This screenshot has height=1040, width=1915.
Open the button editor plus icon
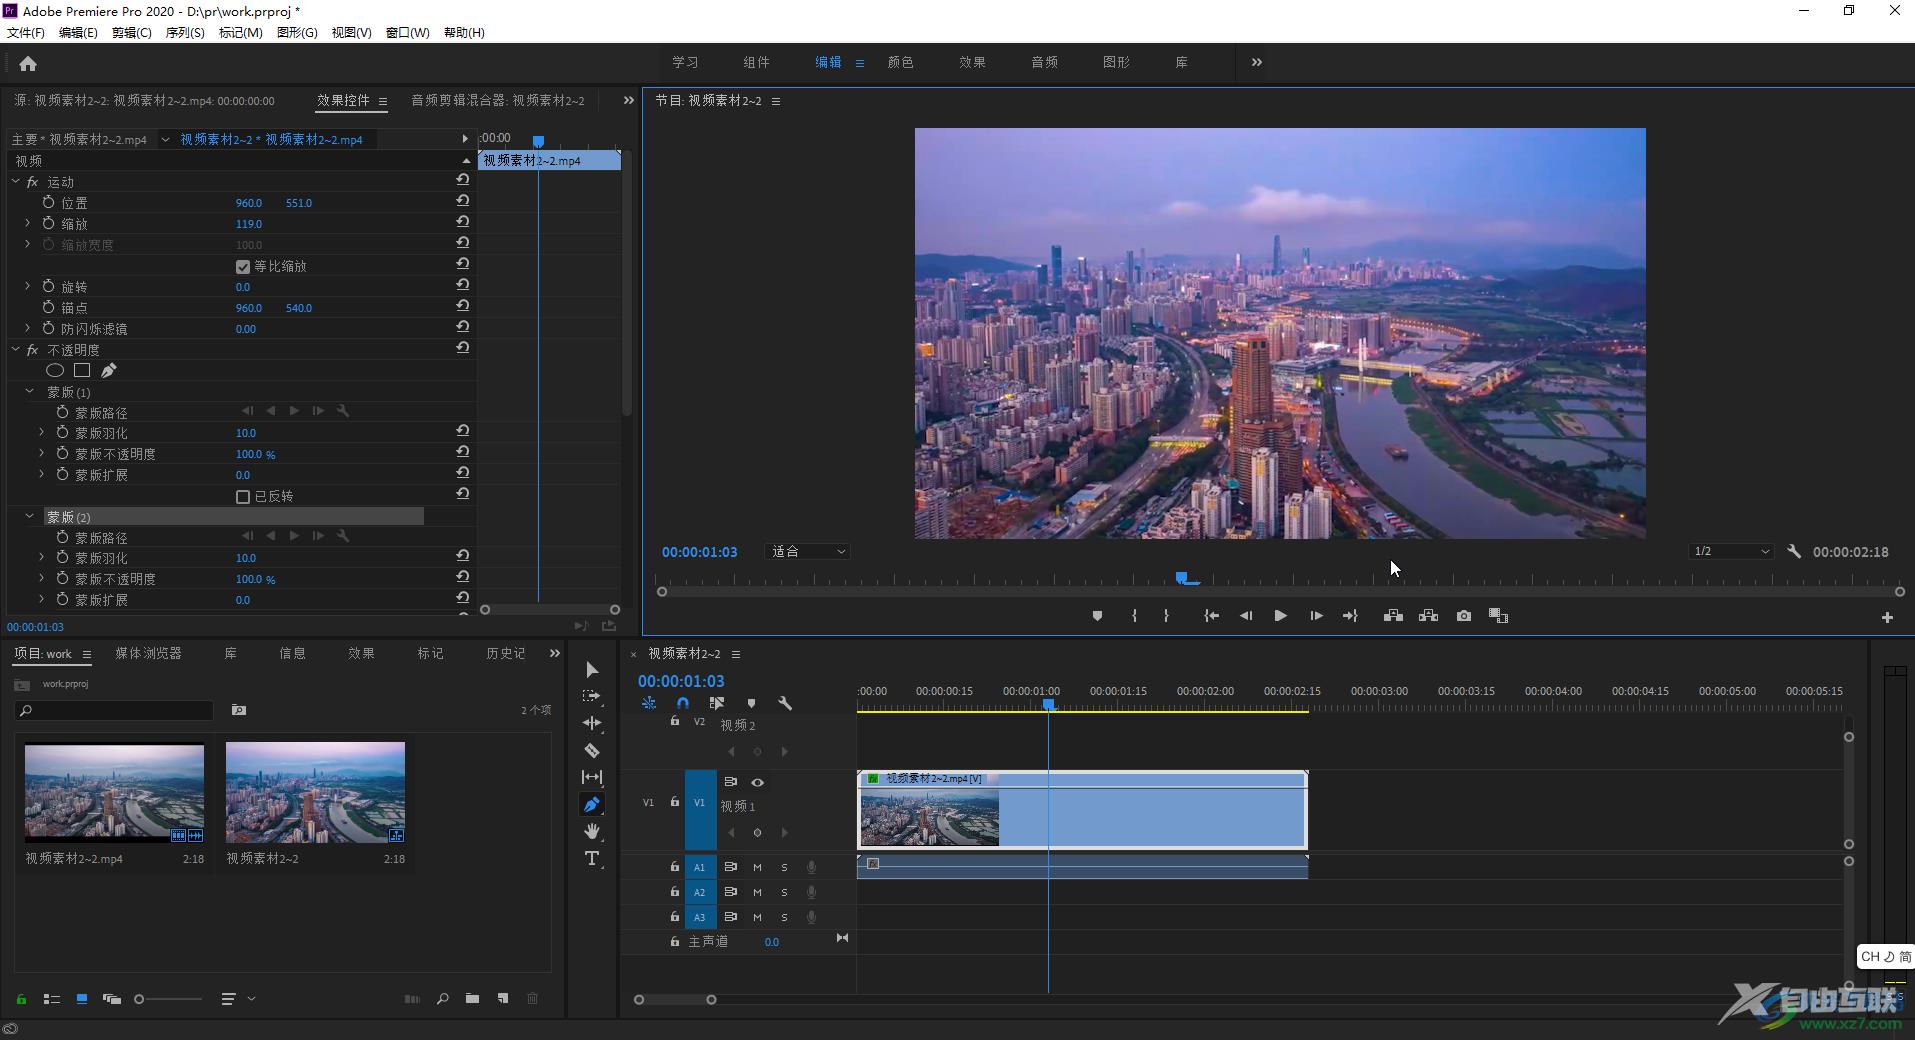[1887, 618]
